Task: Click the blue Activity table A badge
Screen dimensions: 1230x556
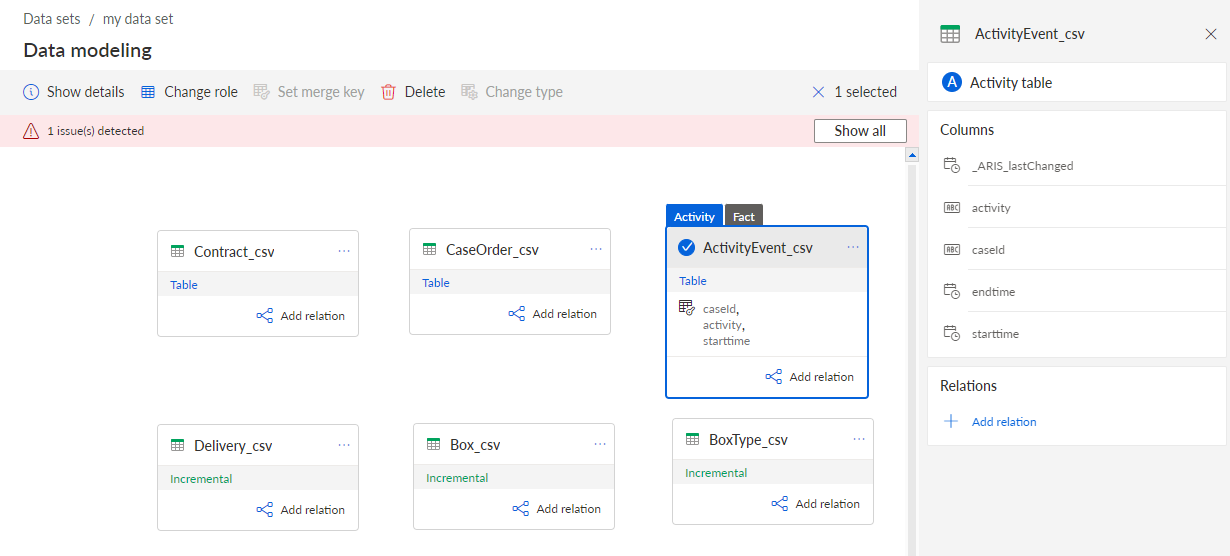Action: 953,83
